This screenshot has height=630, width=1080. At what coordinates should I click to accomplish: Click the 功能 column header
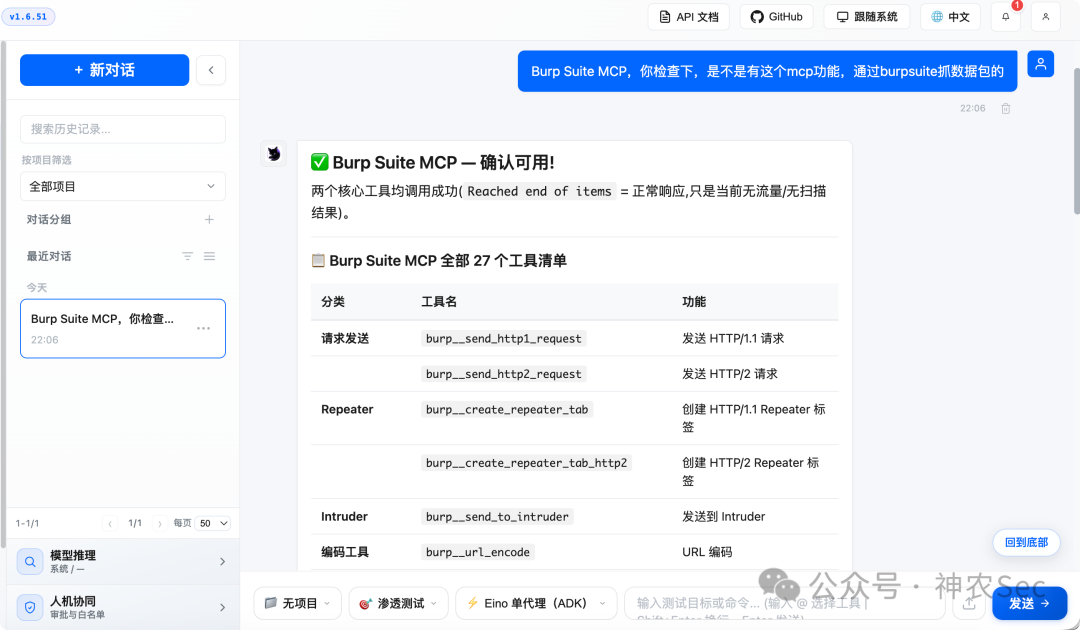pyautogui.click(x=694, y=302)
